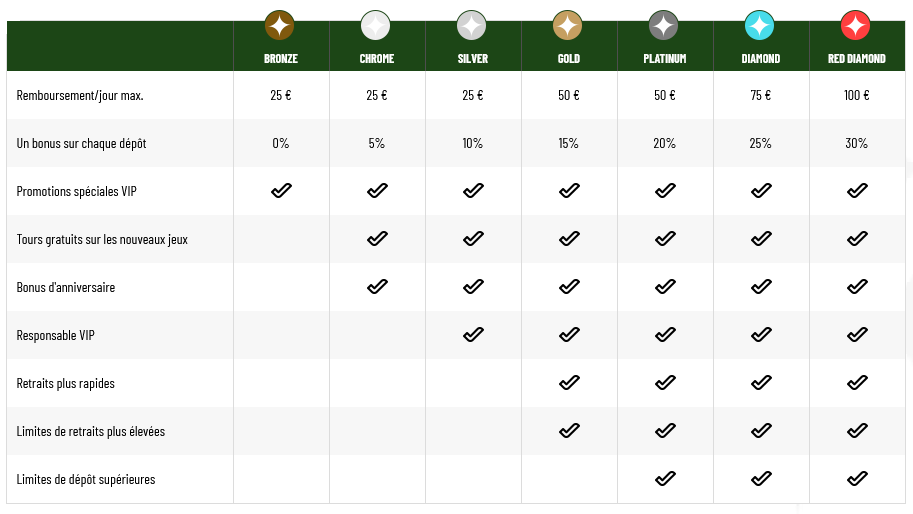913x514 pixels.
Task: Click the cyan Diamond star badge
Action: 759,26
